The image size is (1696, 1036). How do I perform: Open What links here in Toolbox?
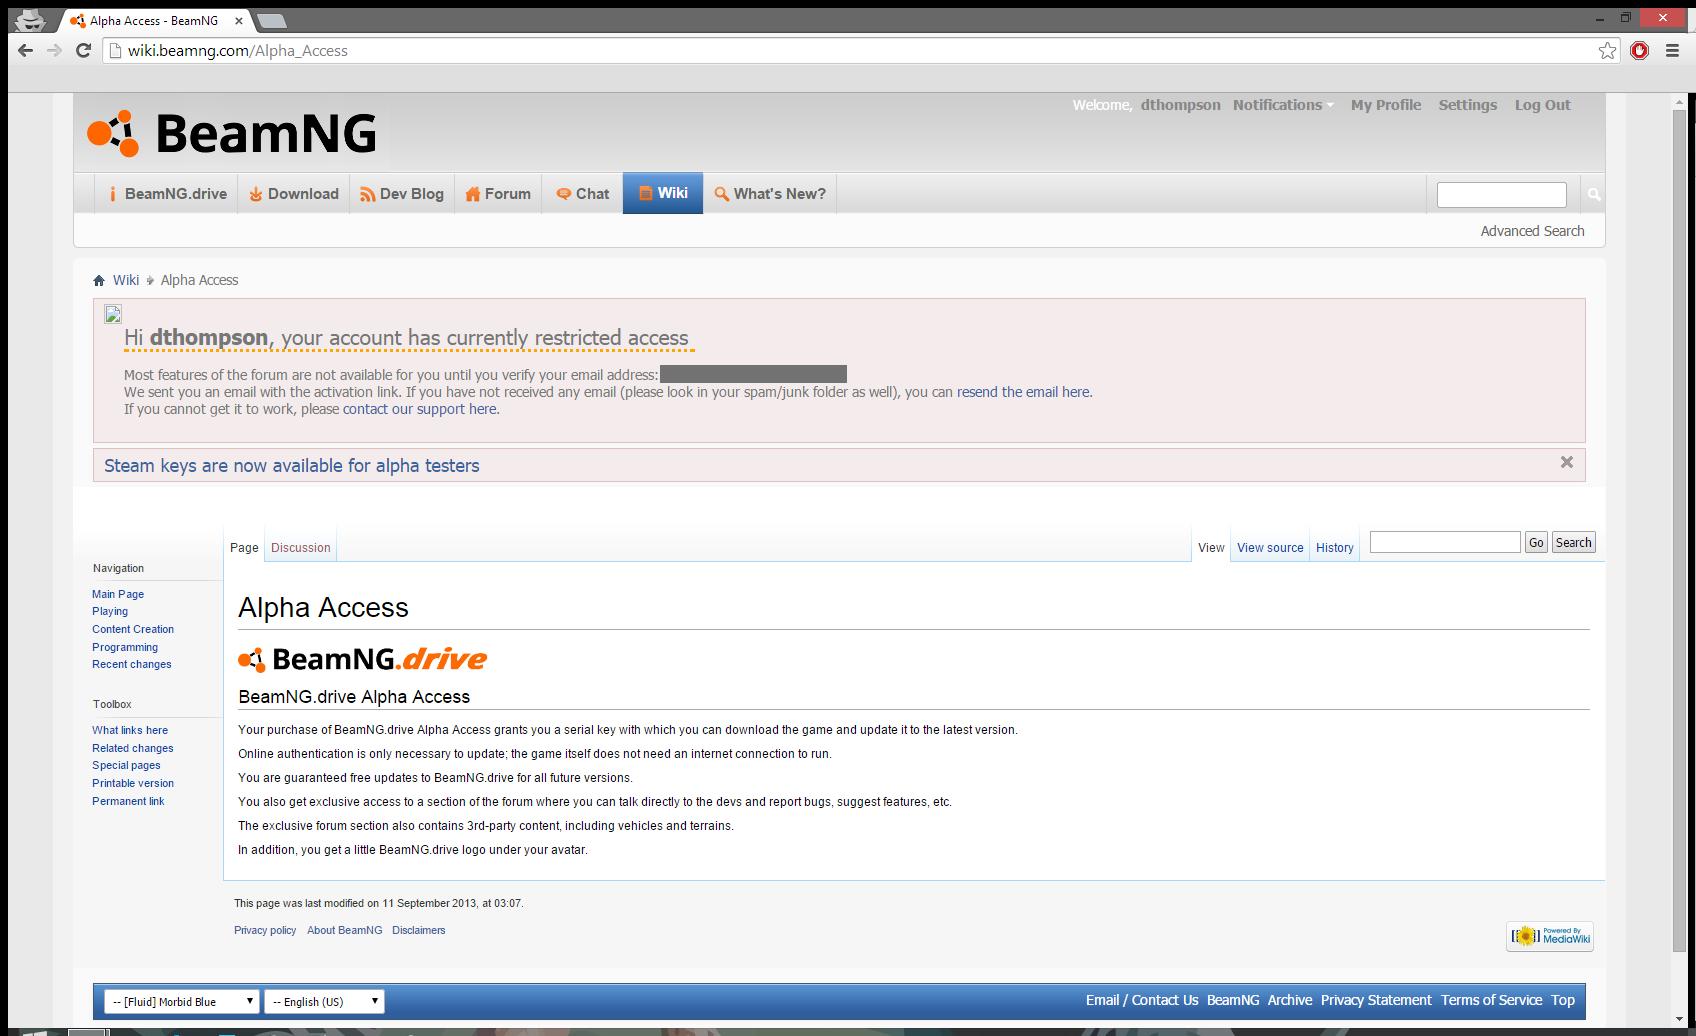click(x=130, y=730)
